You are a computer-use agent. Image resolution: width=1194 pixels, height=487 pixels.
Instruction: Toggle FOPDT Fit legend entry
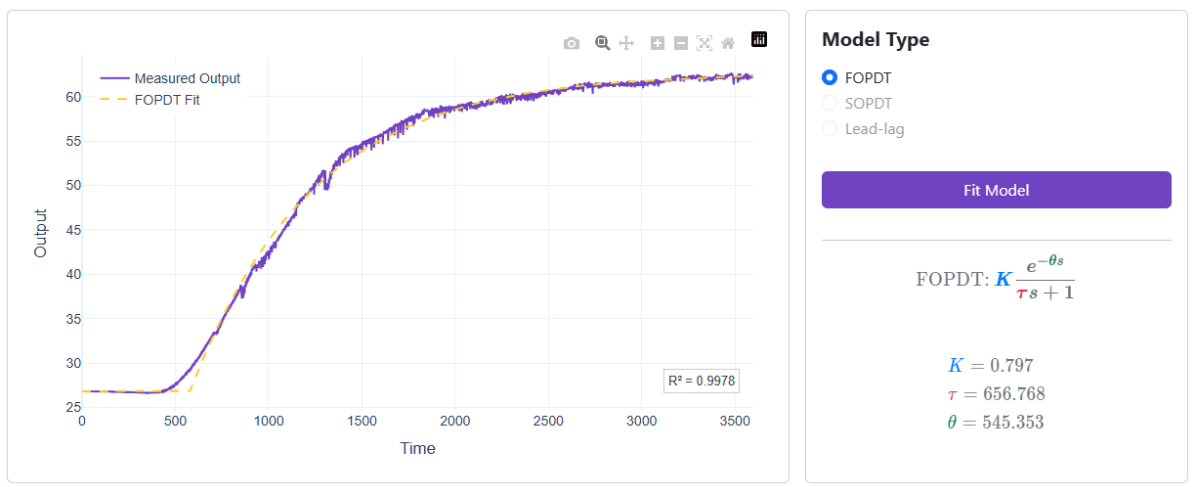pos(150,100)
